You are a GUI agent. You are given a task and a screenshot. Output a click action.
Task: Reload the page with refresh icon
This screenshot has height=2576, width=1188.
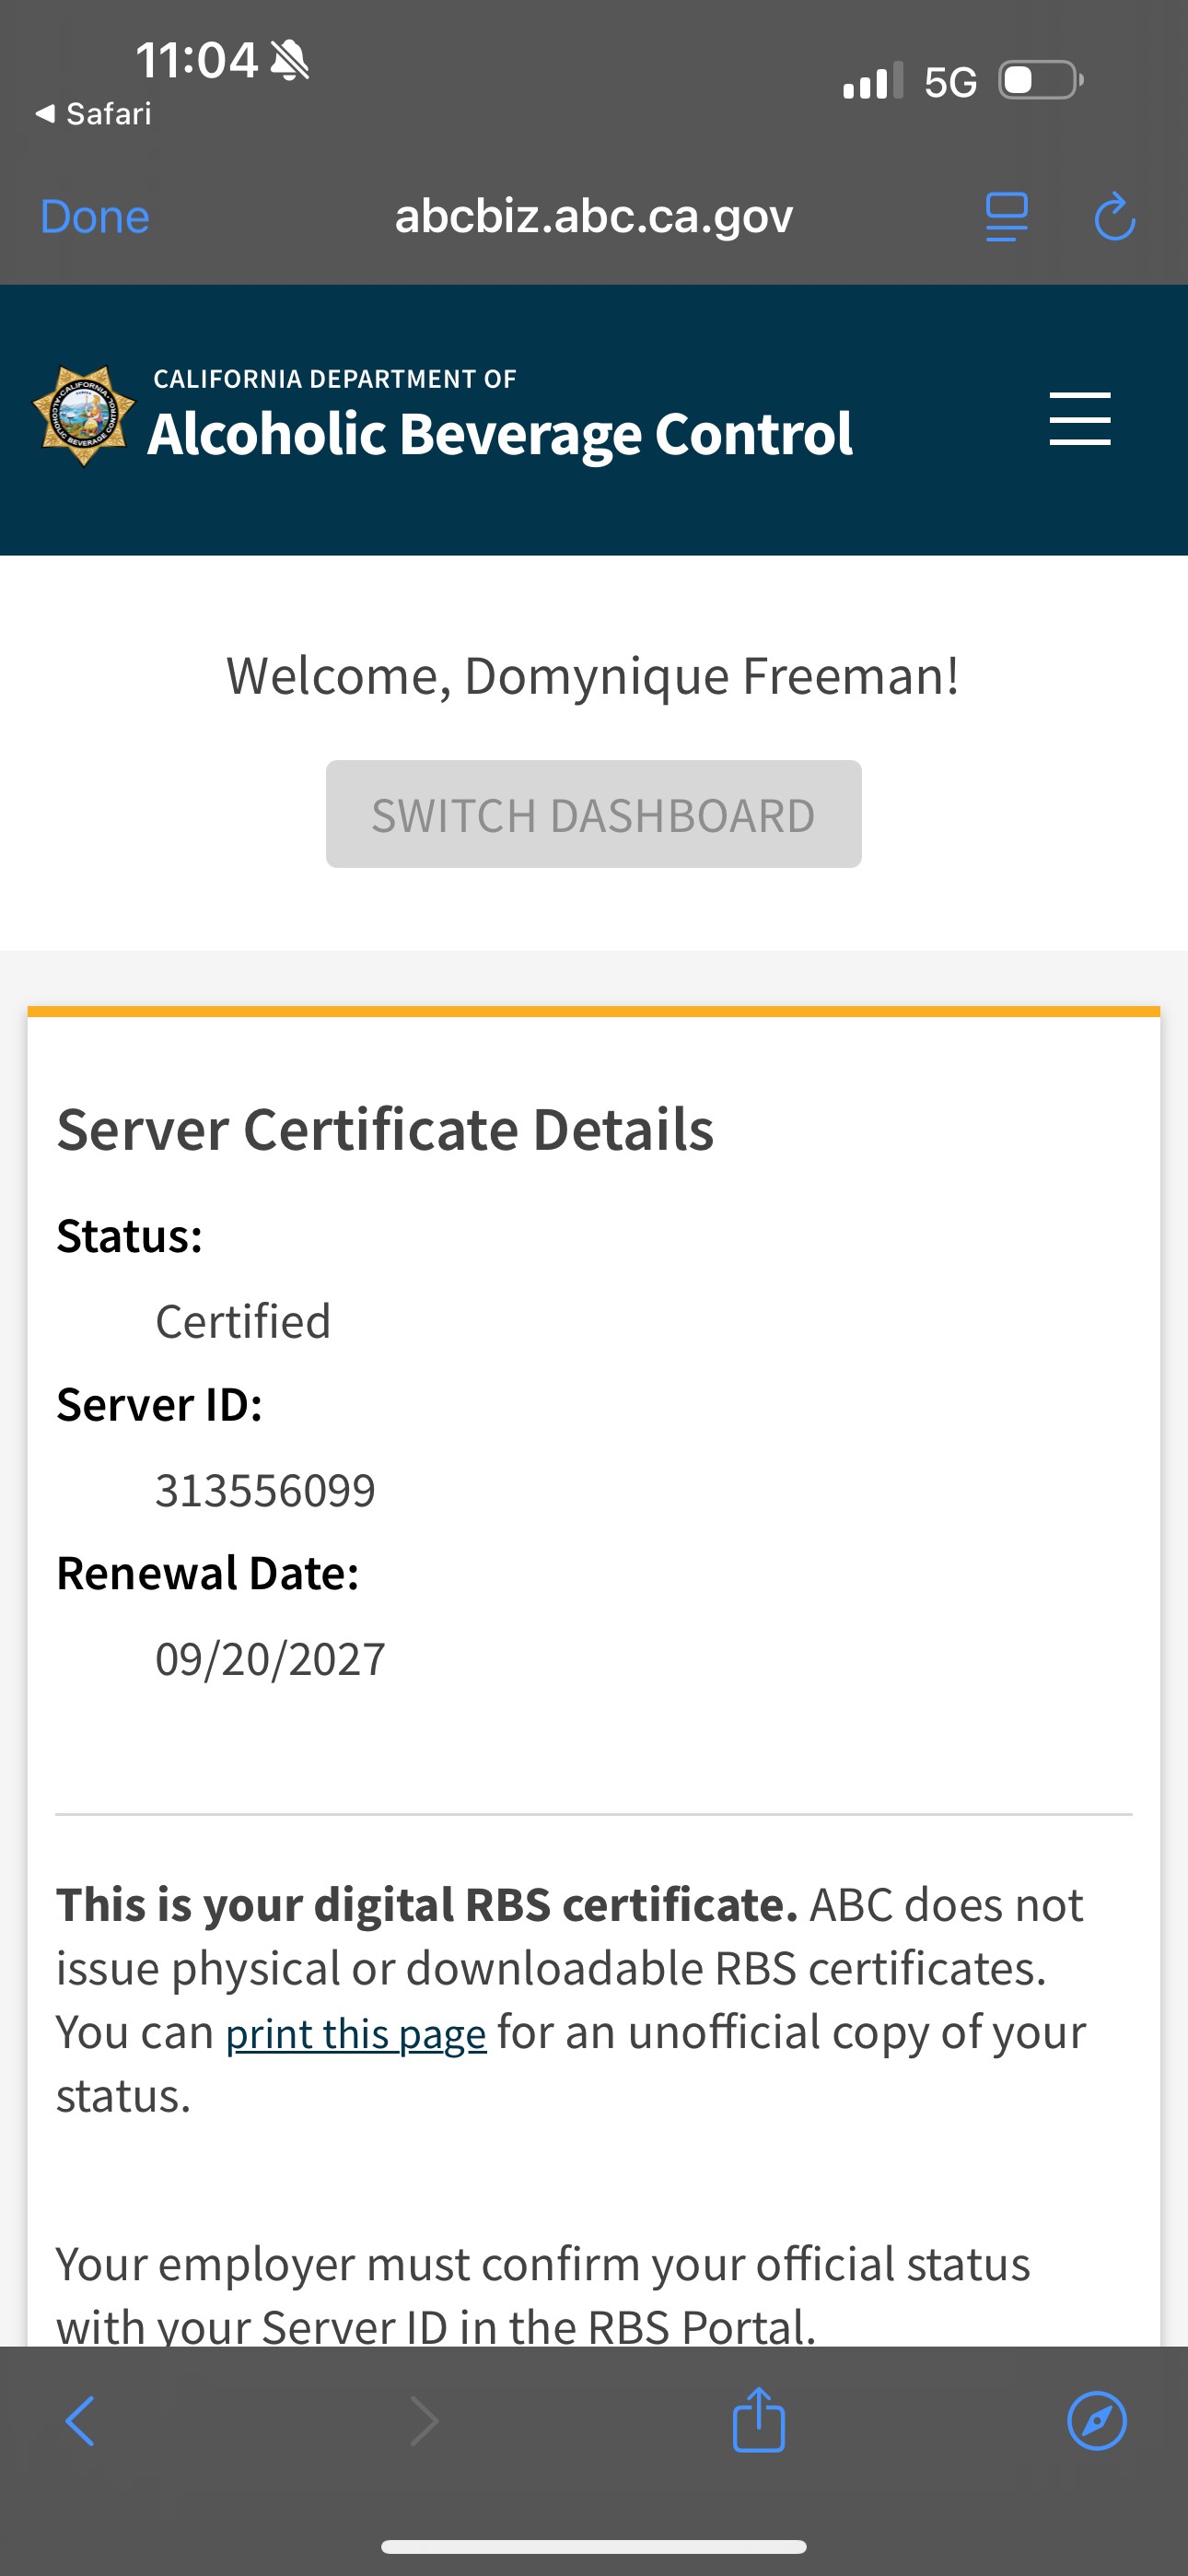coord(1114,217)
